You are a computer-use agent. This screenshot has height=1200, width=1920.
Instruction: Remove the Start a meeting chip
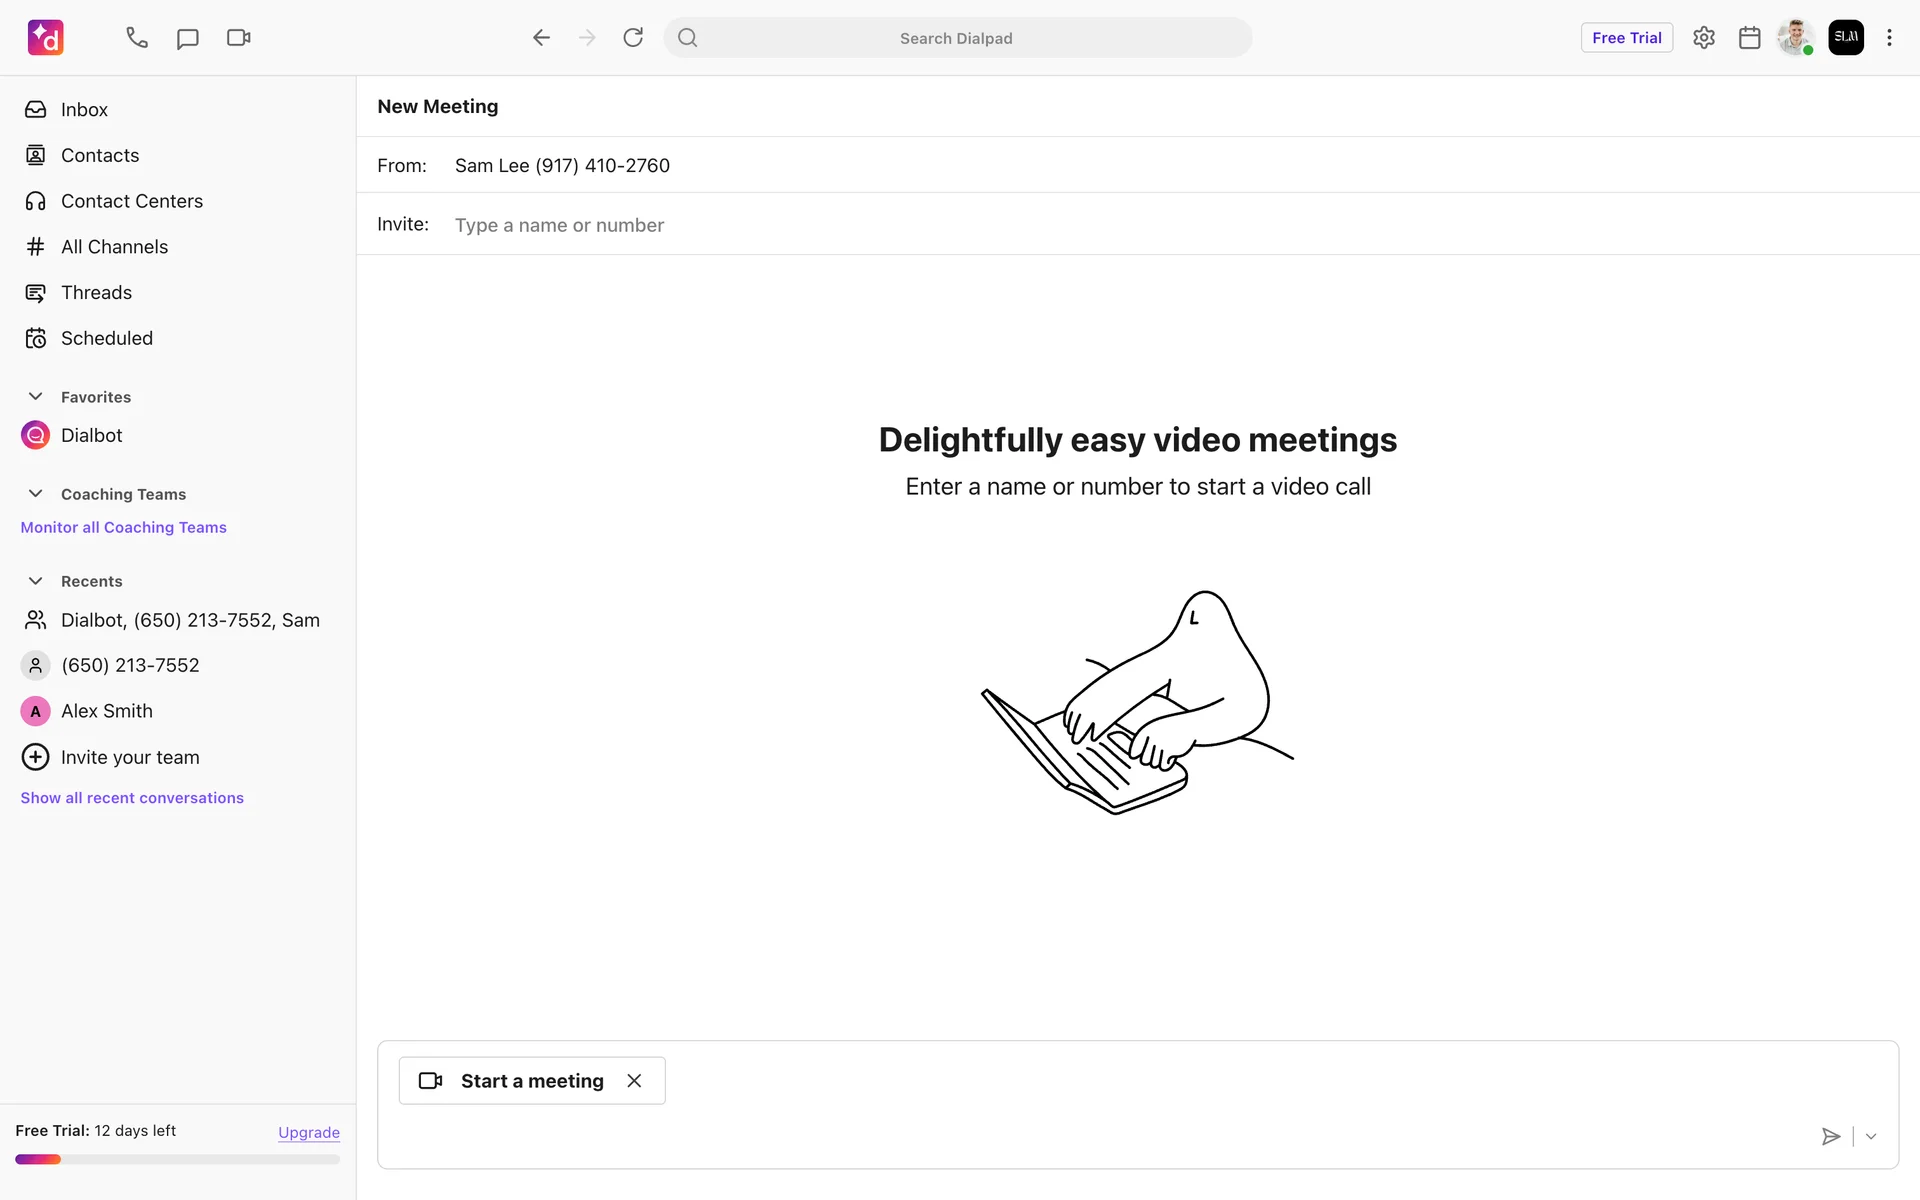point(634,1081)
